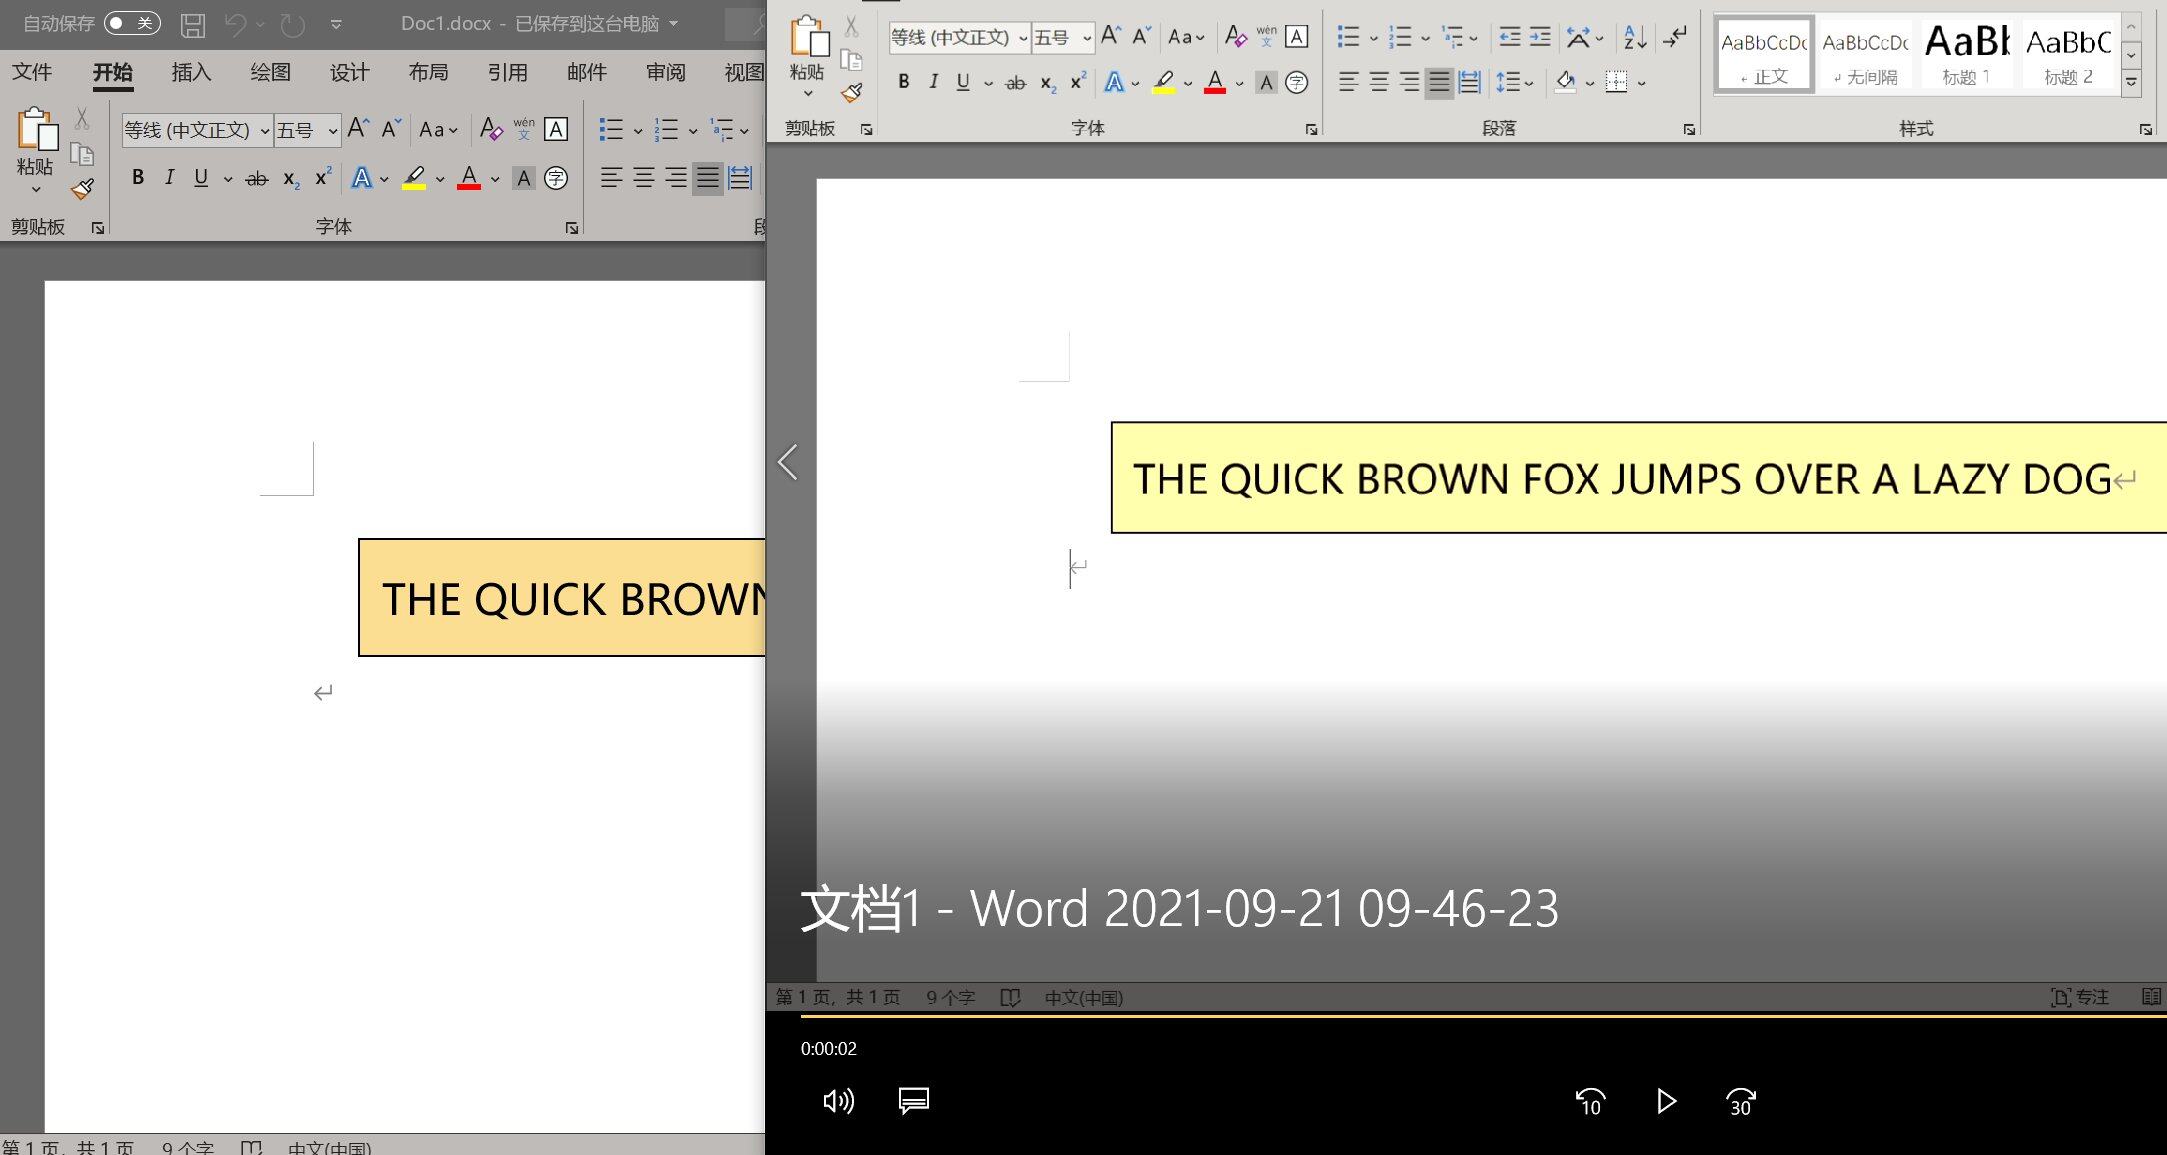Click the Save icon in Doc1.docx title bar
The width and height of the screenshot is (2167, 1155).
[193, 24]
